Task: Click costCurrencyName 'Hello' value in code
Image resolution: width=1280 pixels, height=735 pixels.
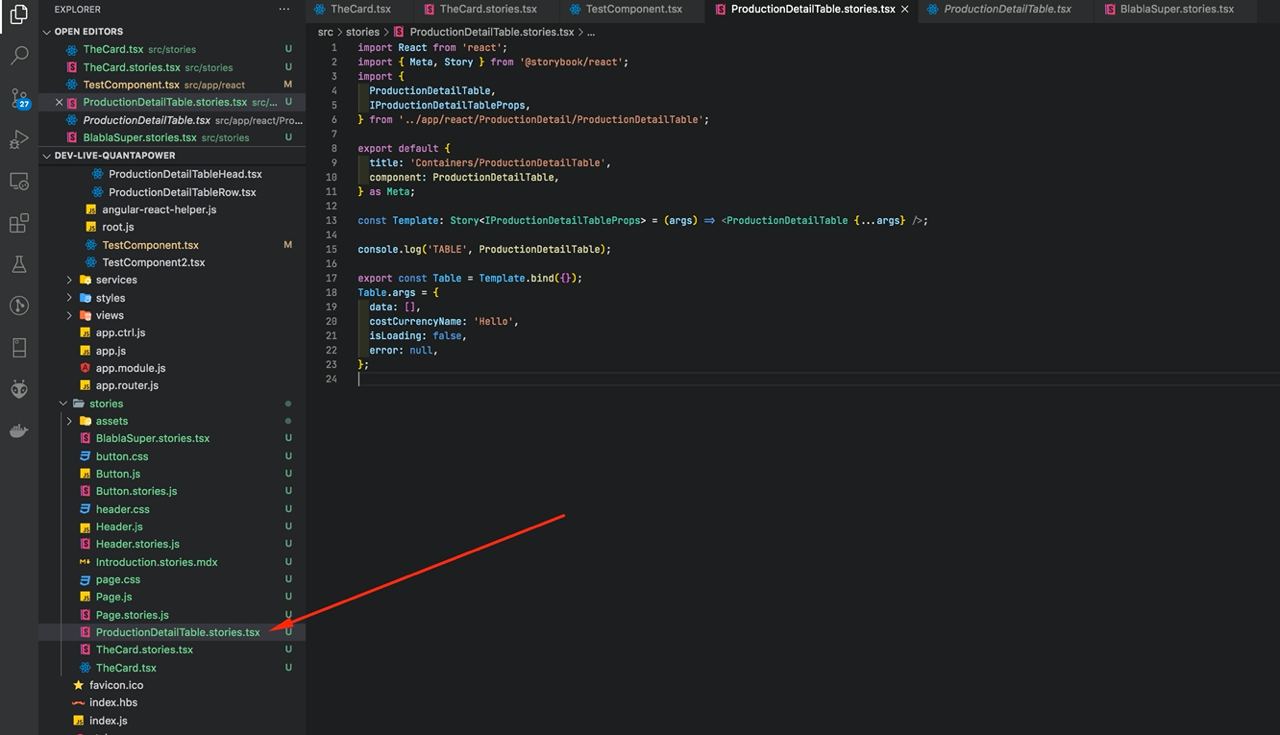Action: tap(496, 322)
